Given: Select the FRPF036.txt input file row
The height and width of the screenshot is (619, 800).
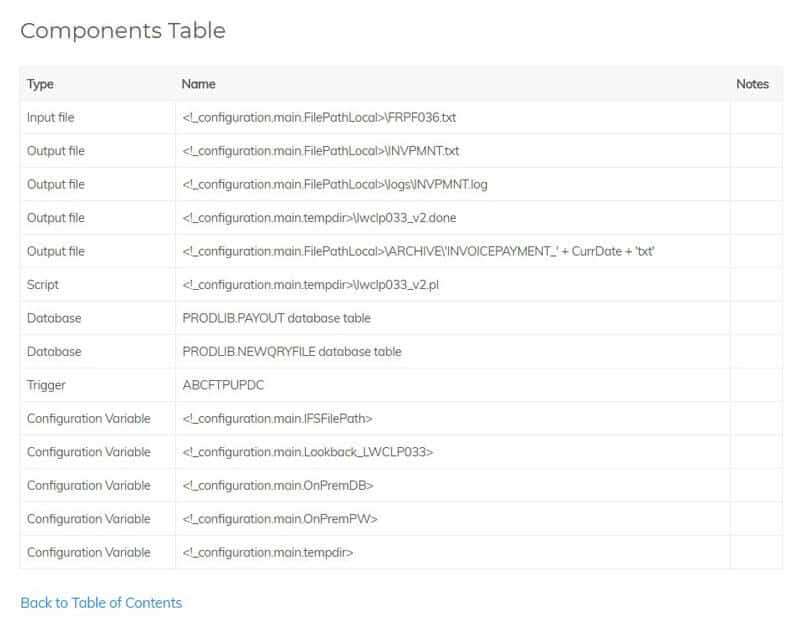Looking at the screenshot, I should coord(401,117).
